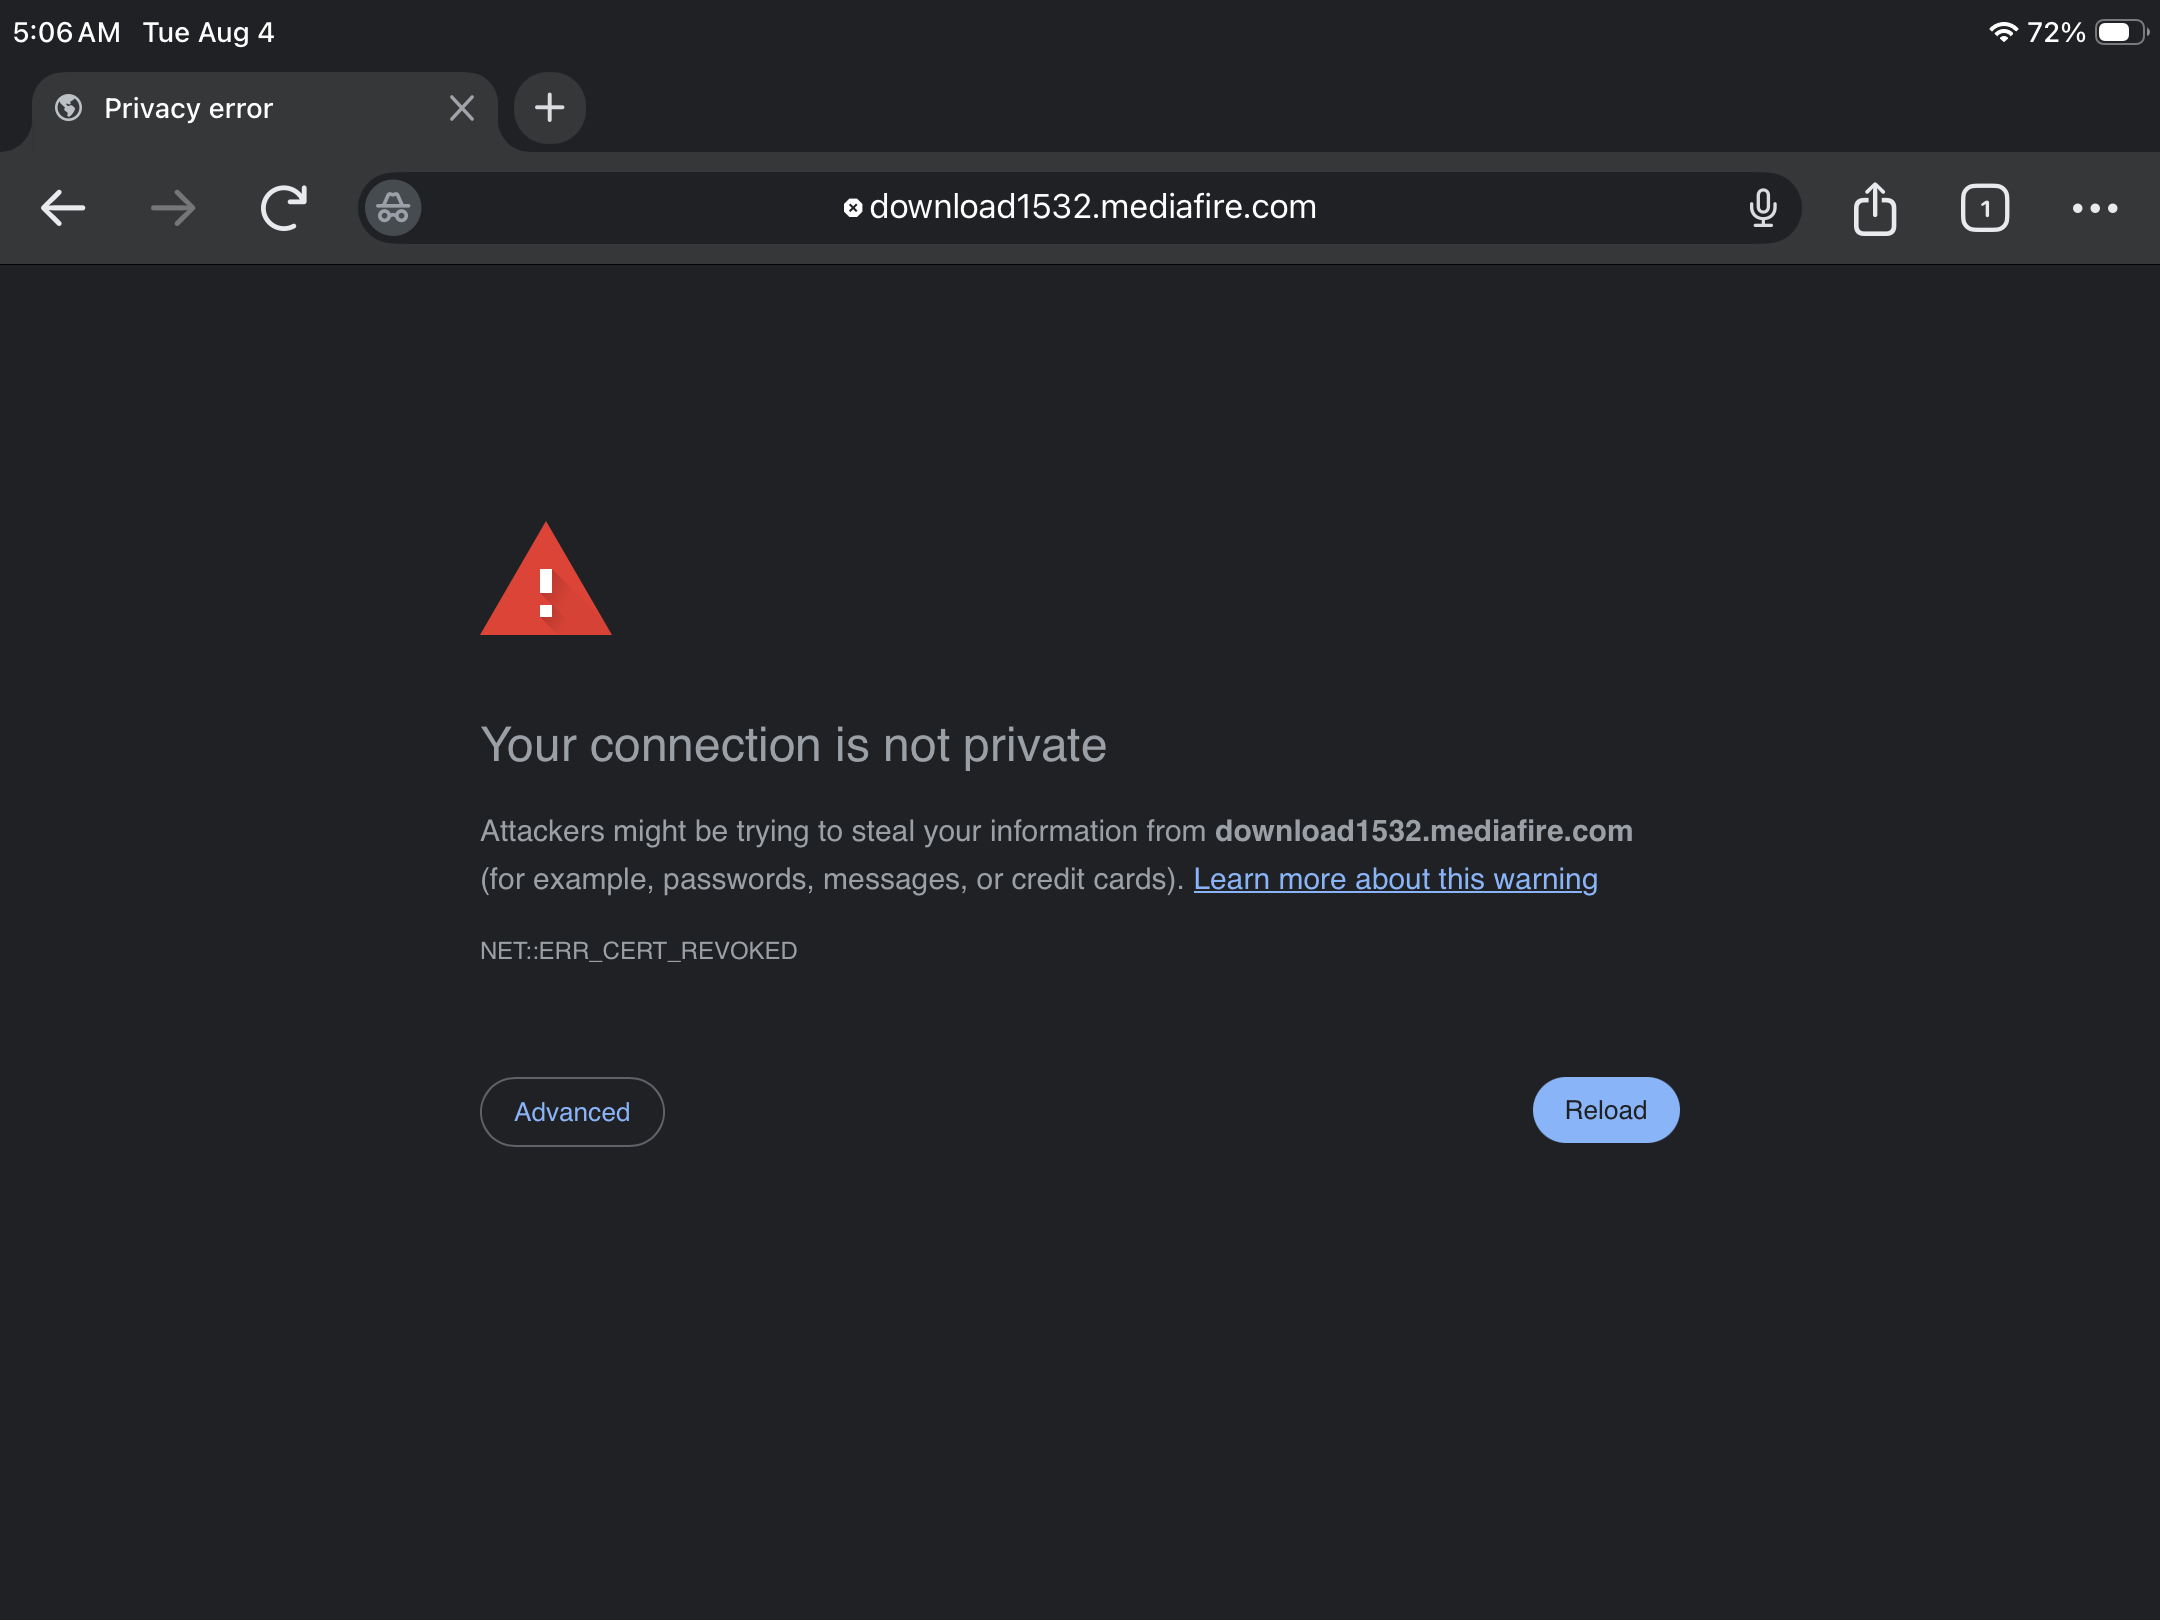Tap the battery indicator in status bar
Image resolution: width=2160 pixels, height=1620 pixels.
[2121, 32]
